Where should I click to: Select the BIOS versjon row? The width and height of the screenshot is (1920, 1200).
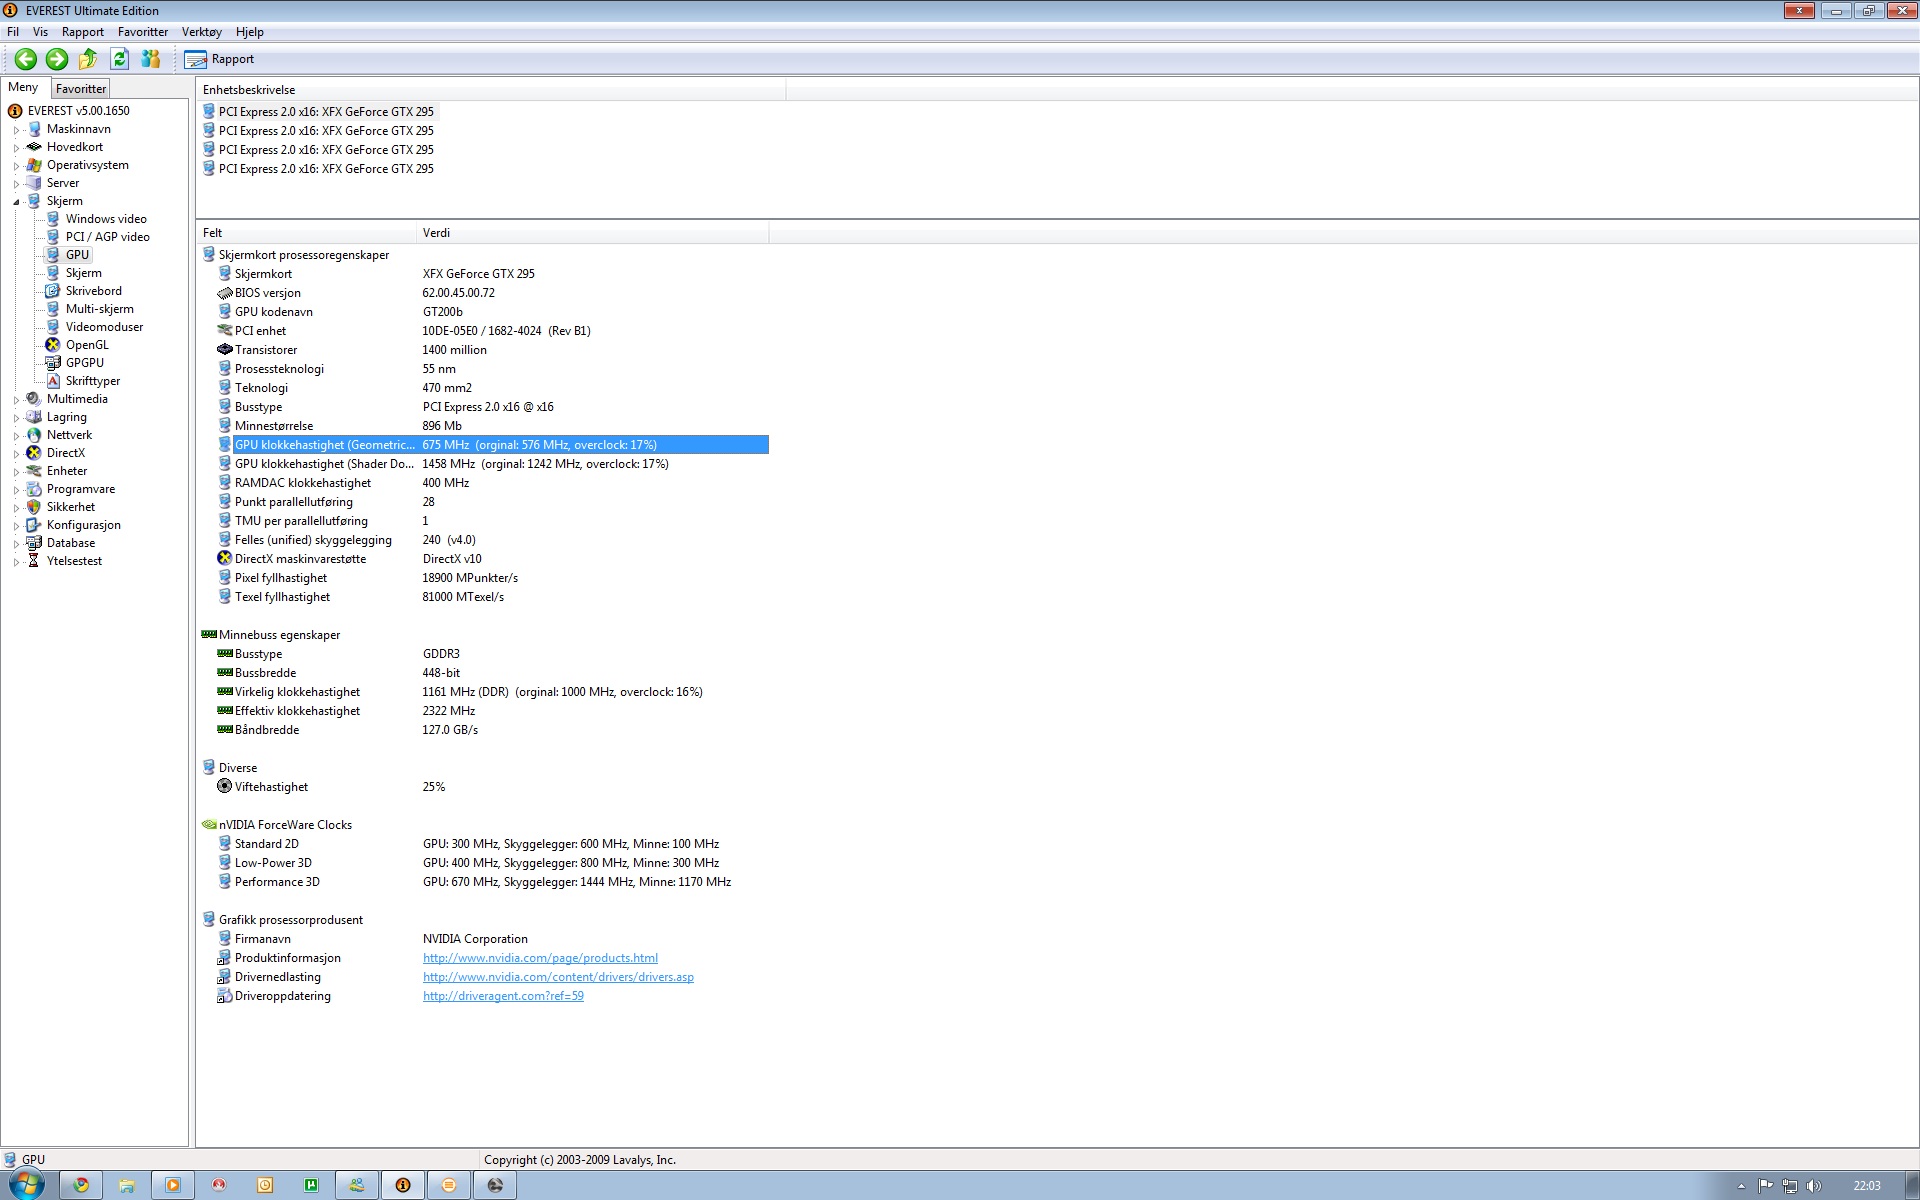493,293
